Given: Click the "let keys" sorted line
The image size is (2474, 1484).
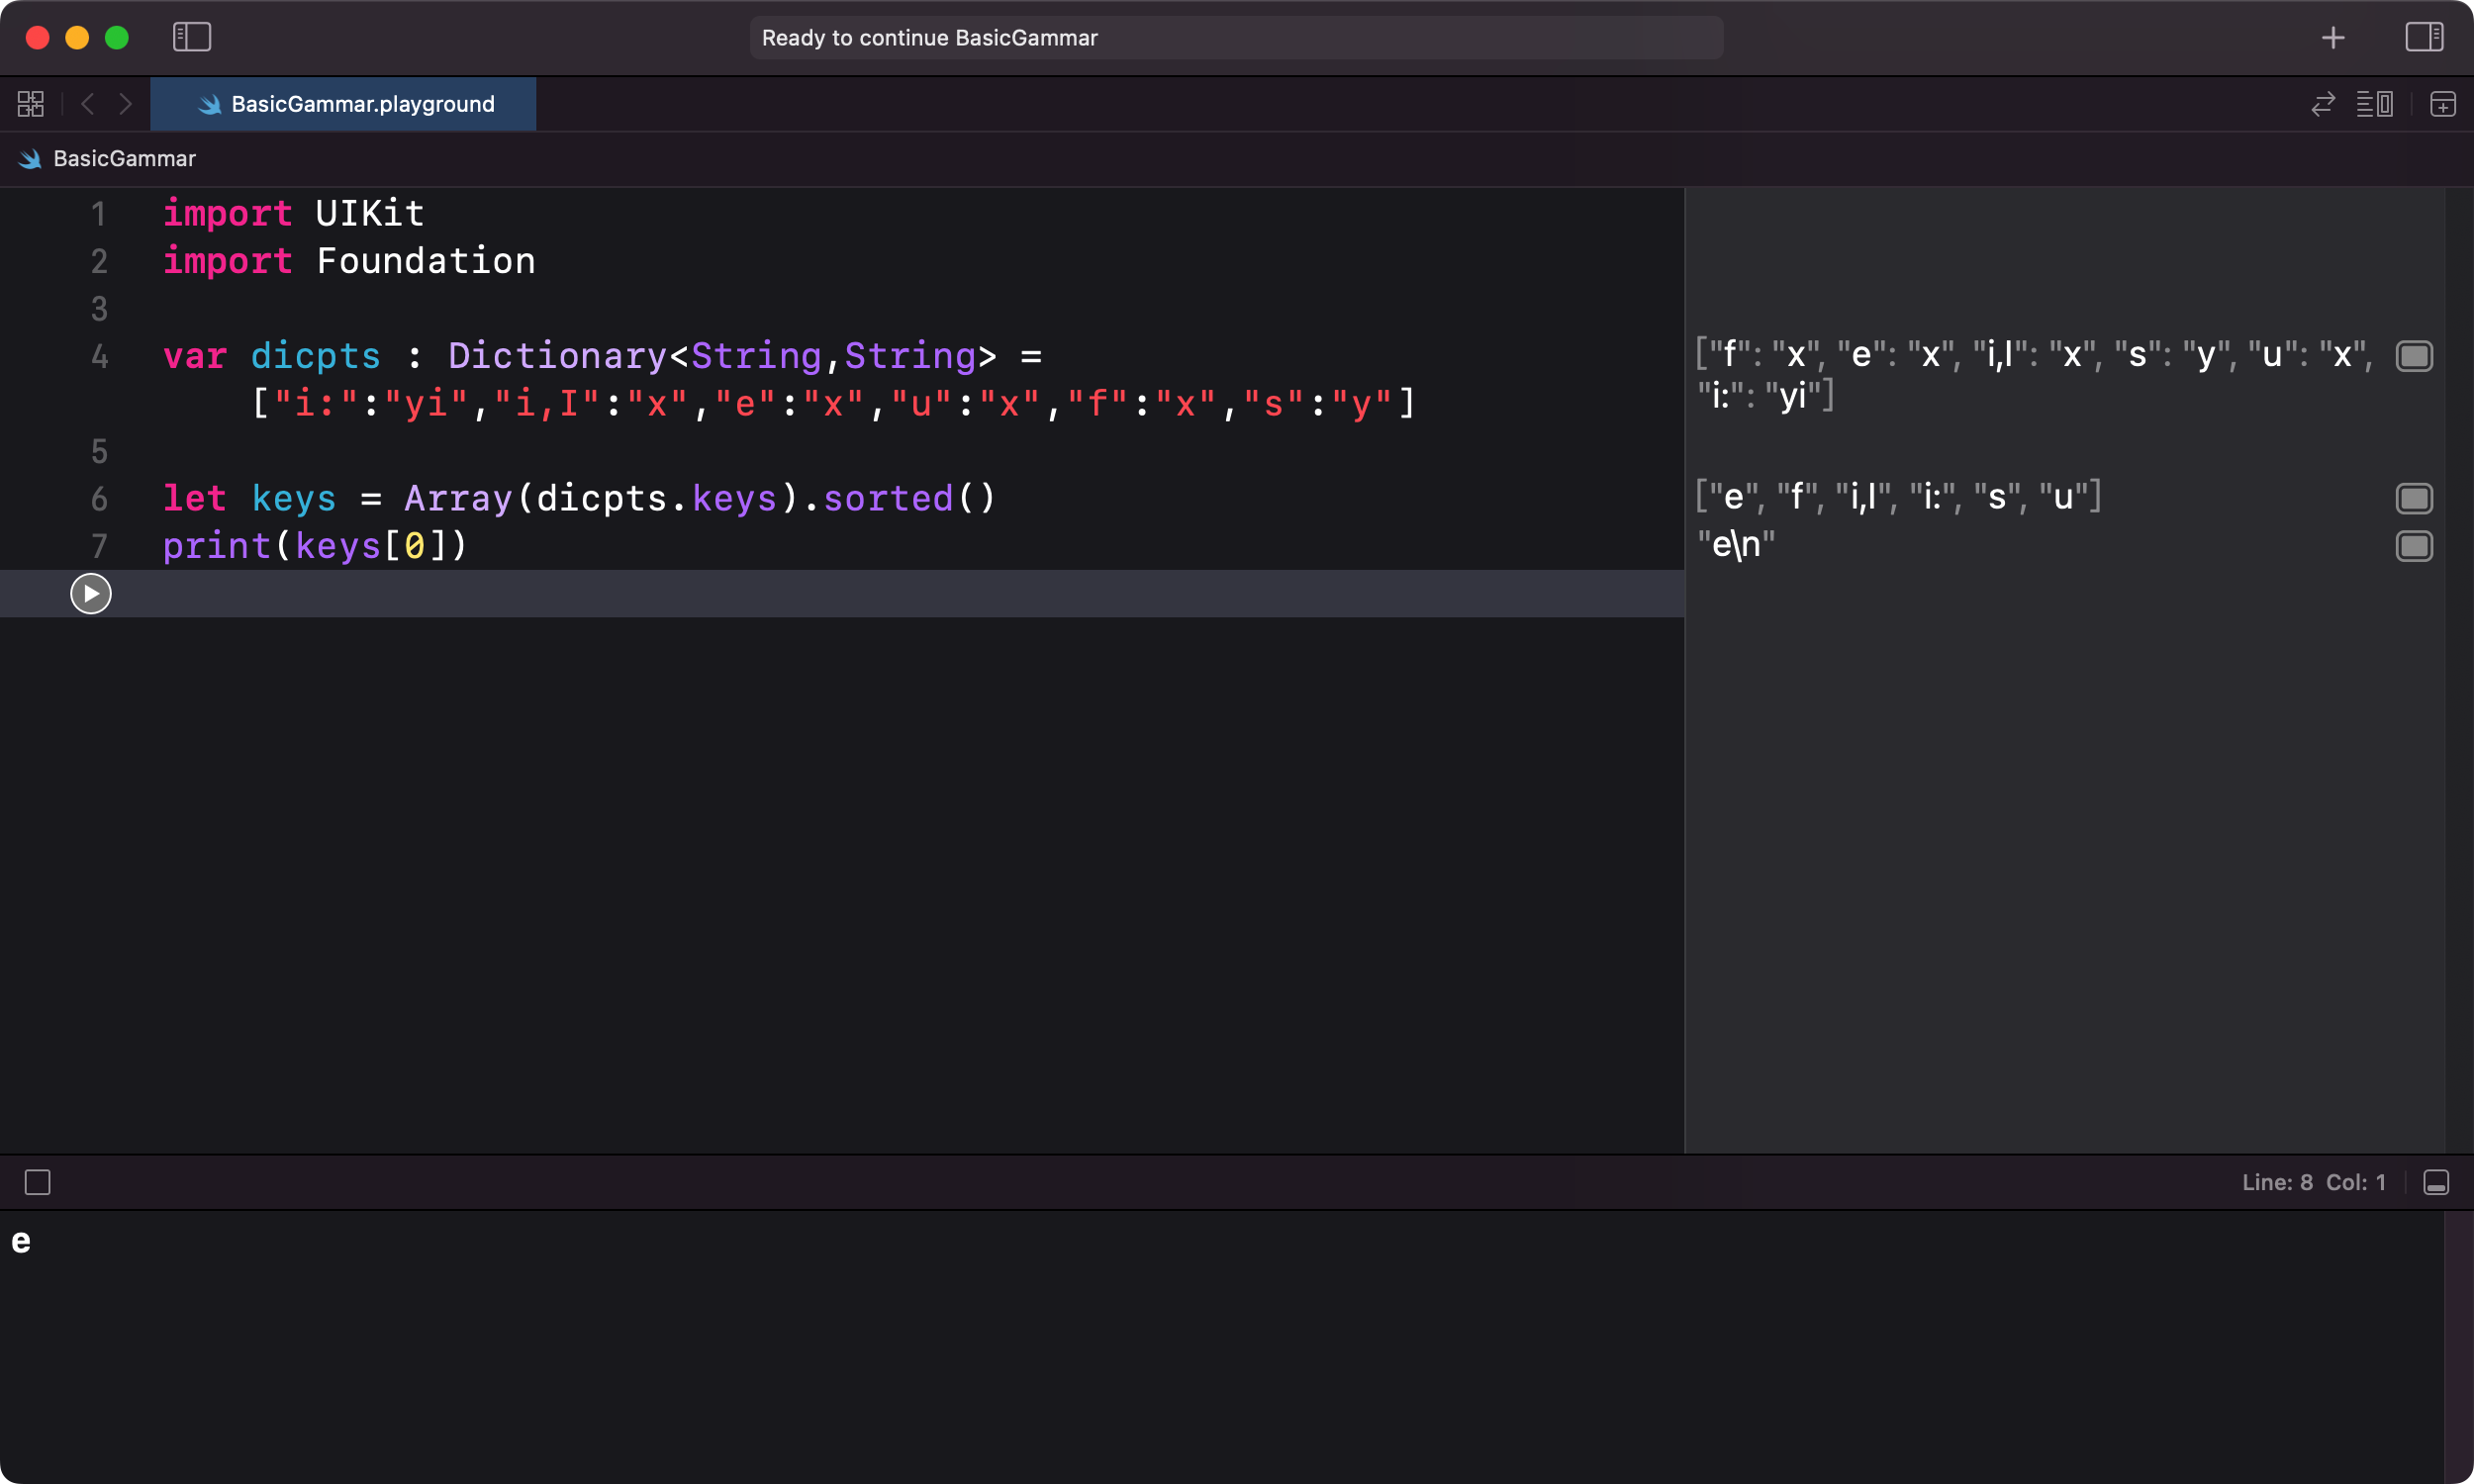Looking at the screenshot, I should pos(580,498).
